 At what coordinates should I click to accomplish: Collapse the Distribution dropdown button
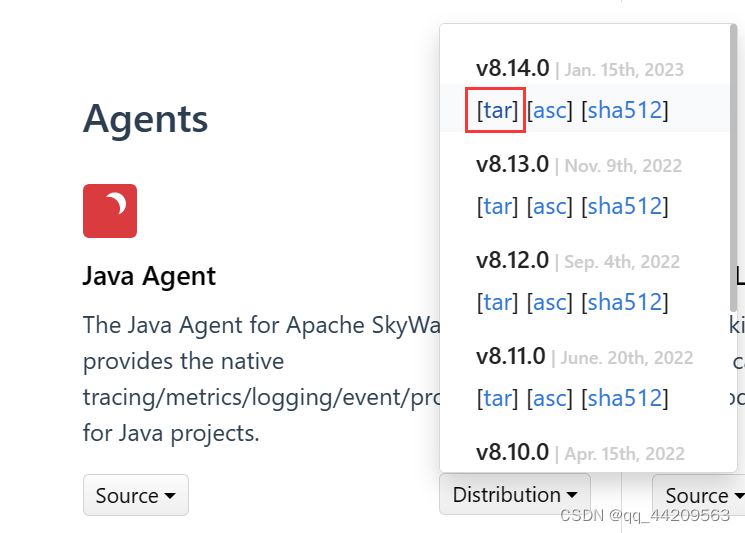[x=514, y=494]
